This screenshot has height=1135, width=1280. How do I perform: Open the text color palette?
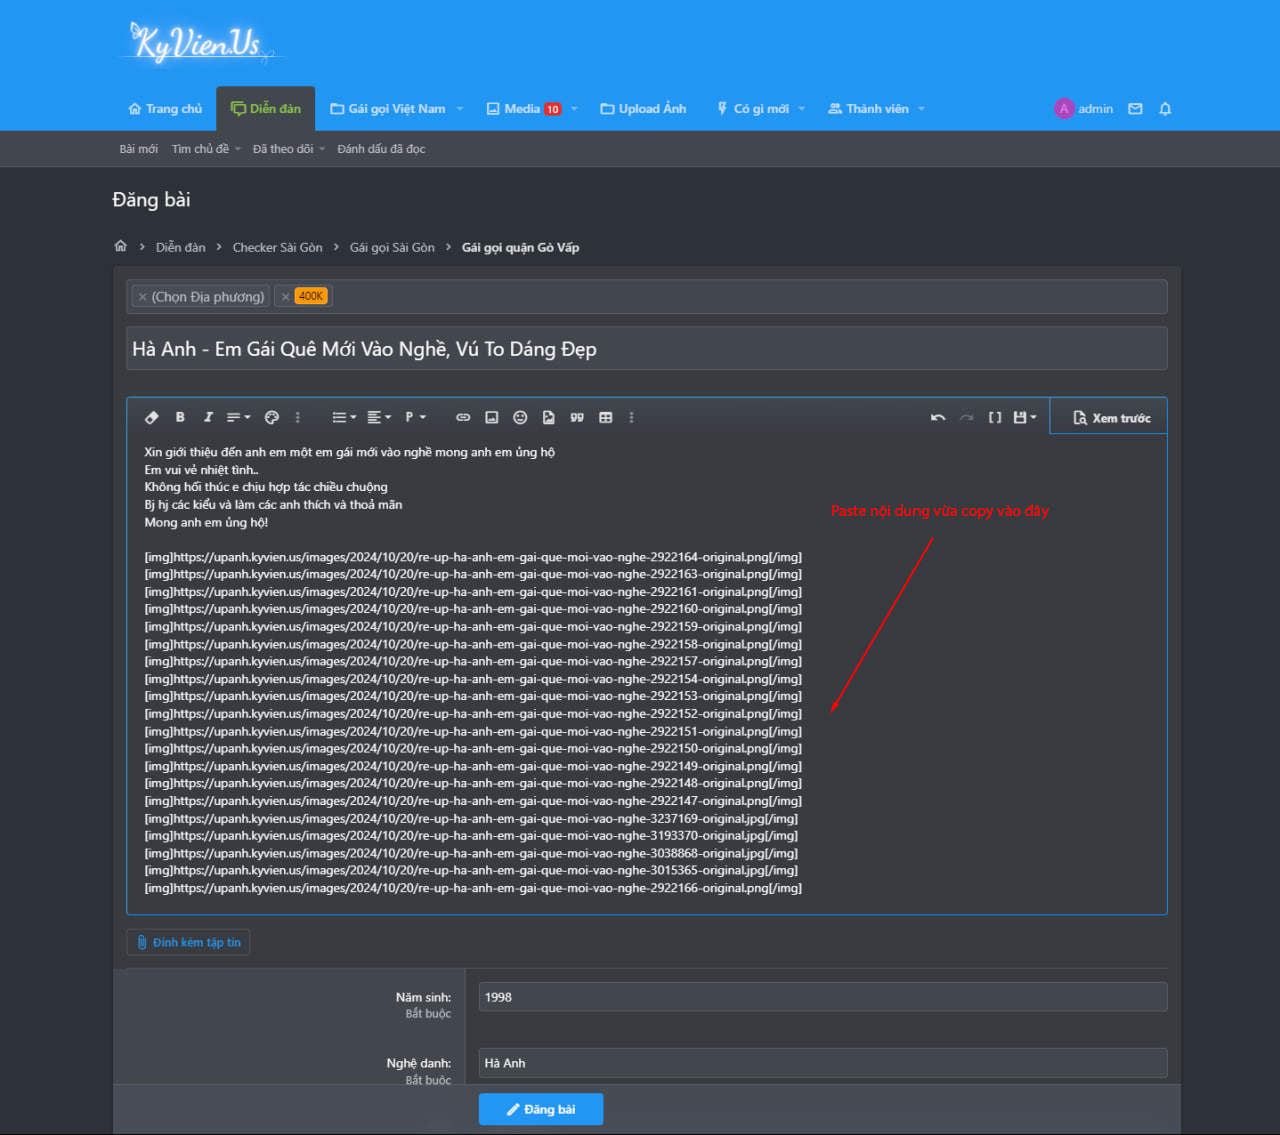pos(271,417)
